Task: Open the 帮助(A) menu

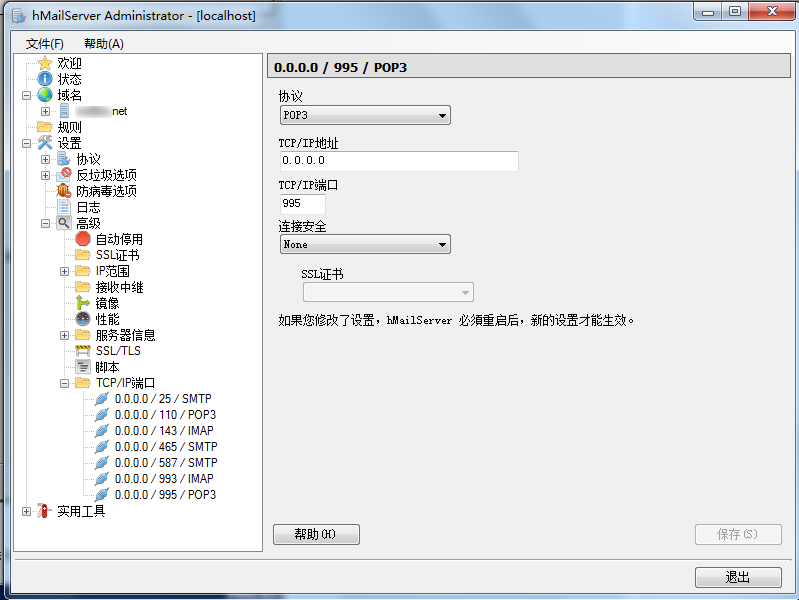Action: tap(103, 44)
